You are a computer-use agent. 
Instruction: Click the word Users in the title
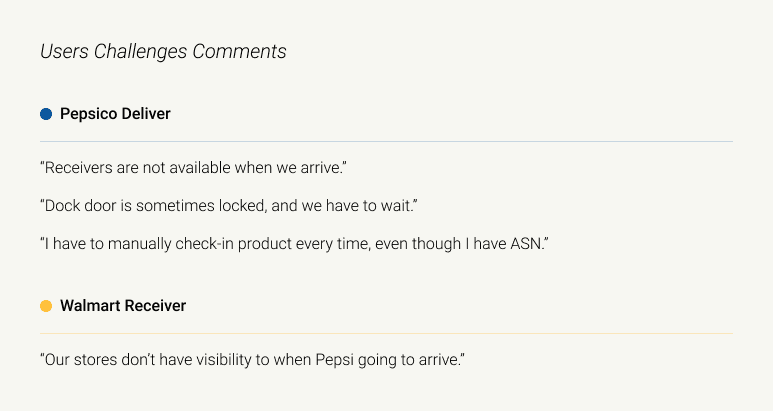click(64, 51)
